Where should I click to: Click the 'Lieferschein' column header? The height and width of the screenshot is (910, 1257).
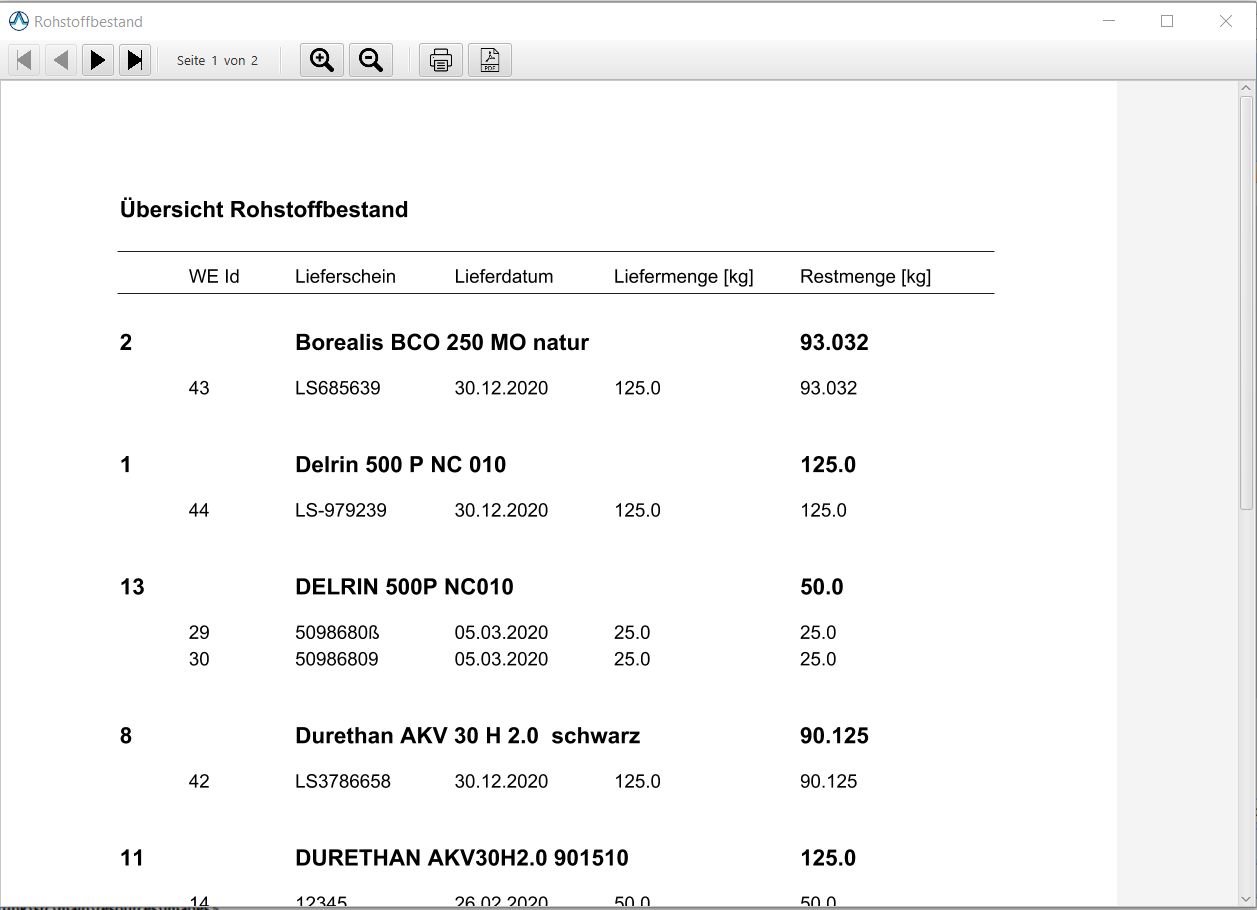tap(345, 277)
